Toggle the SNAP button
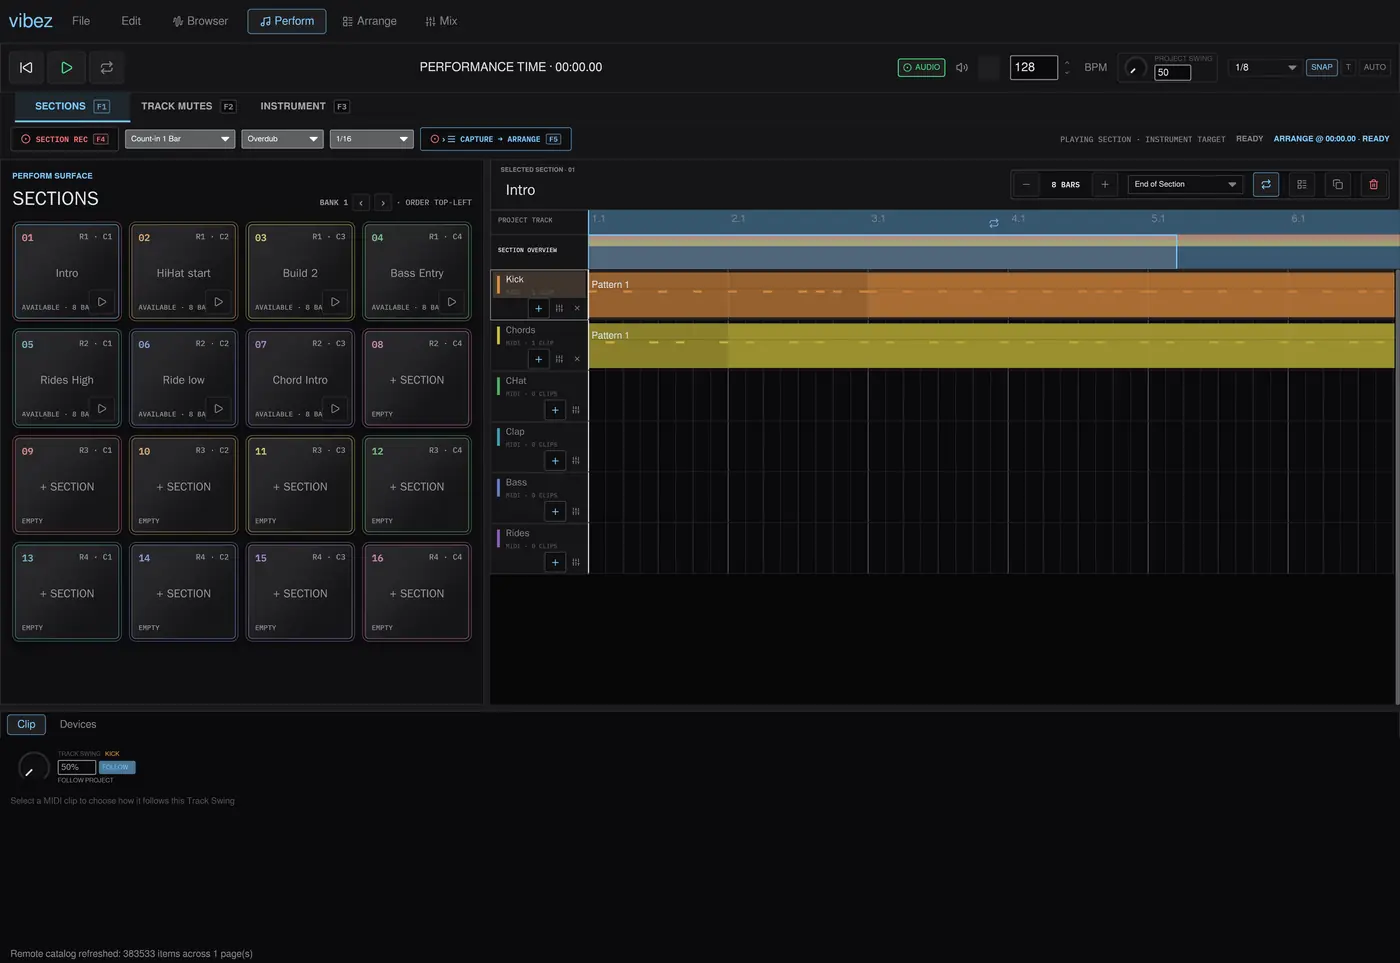Screen dimensions: 1400x963 pos(1321,67)
